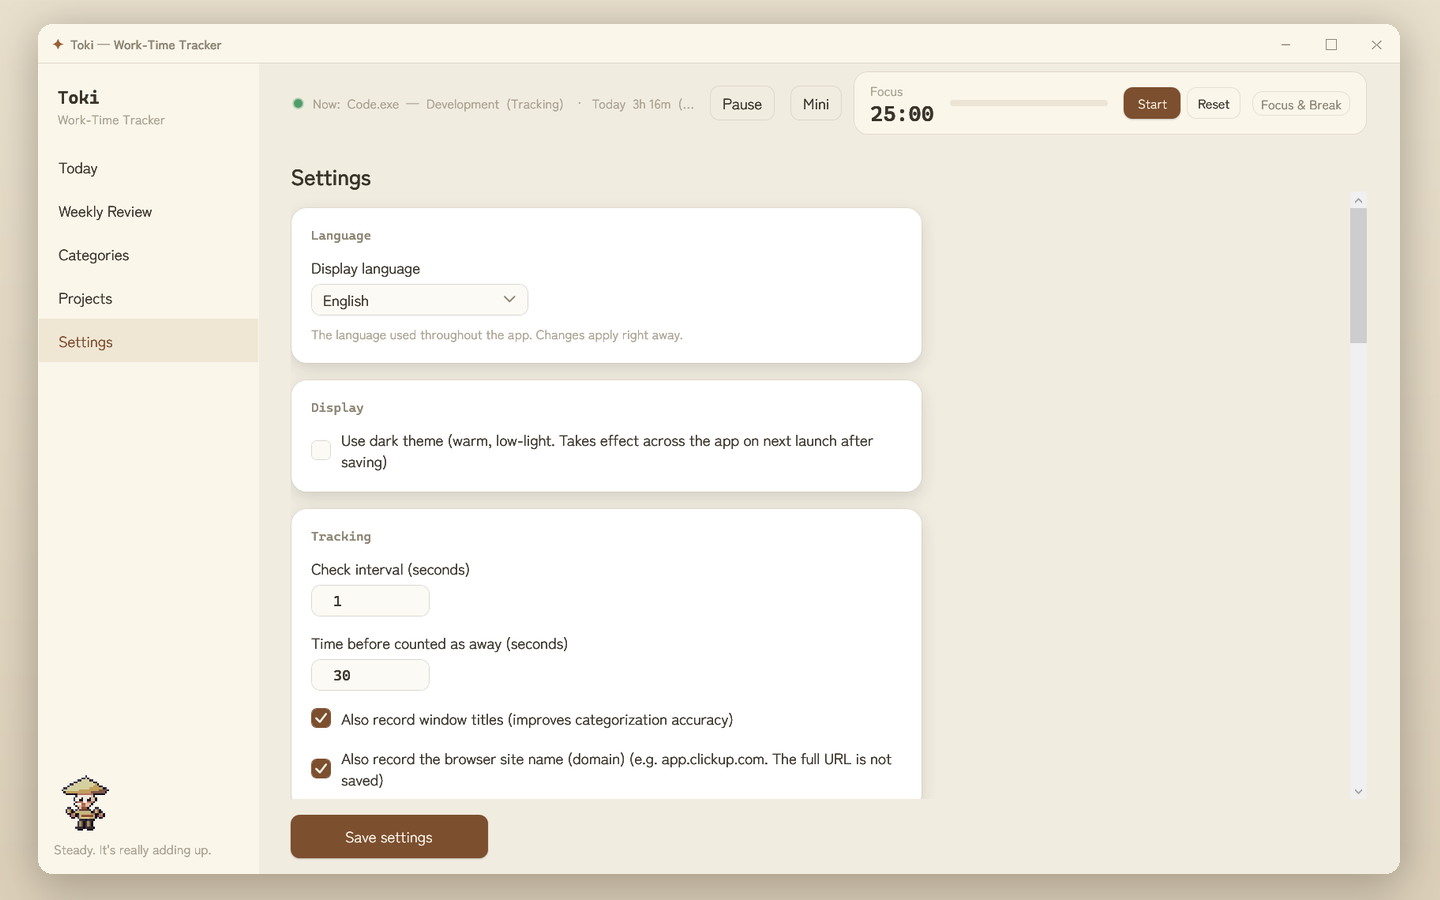Close the Toki window
Viewport: 1440px width, 900px height.
1377,45
